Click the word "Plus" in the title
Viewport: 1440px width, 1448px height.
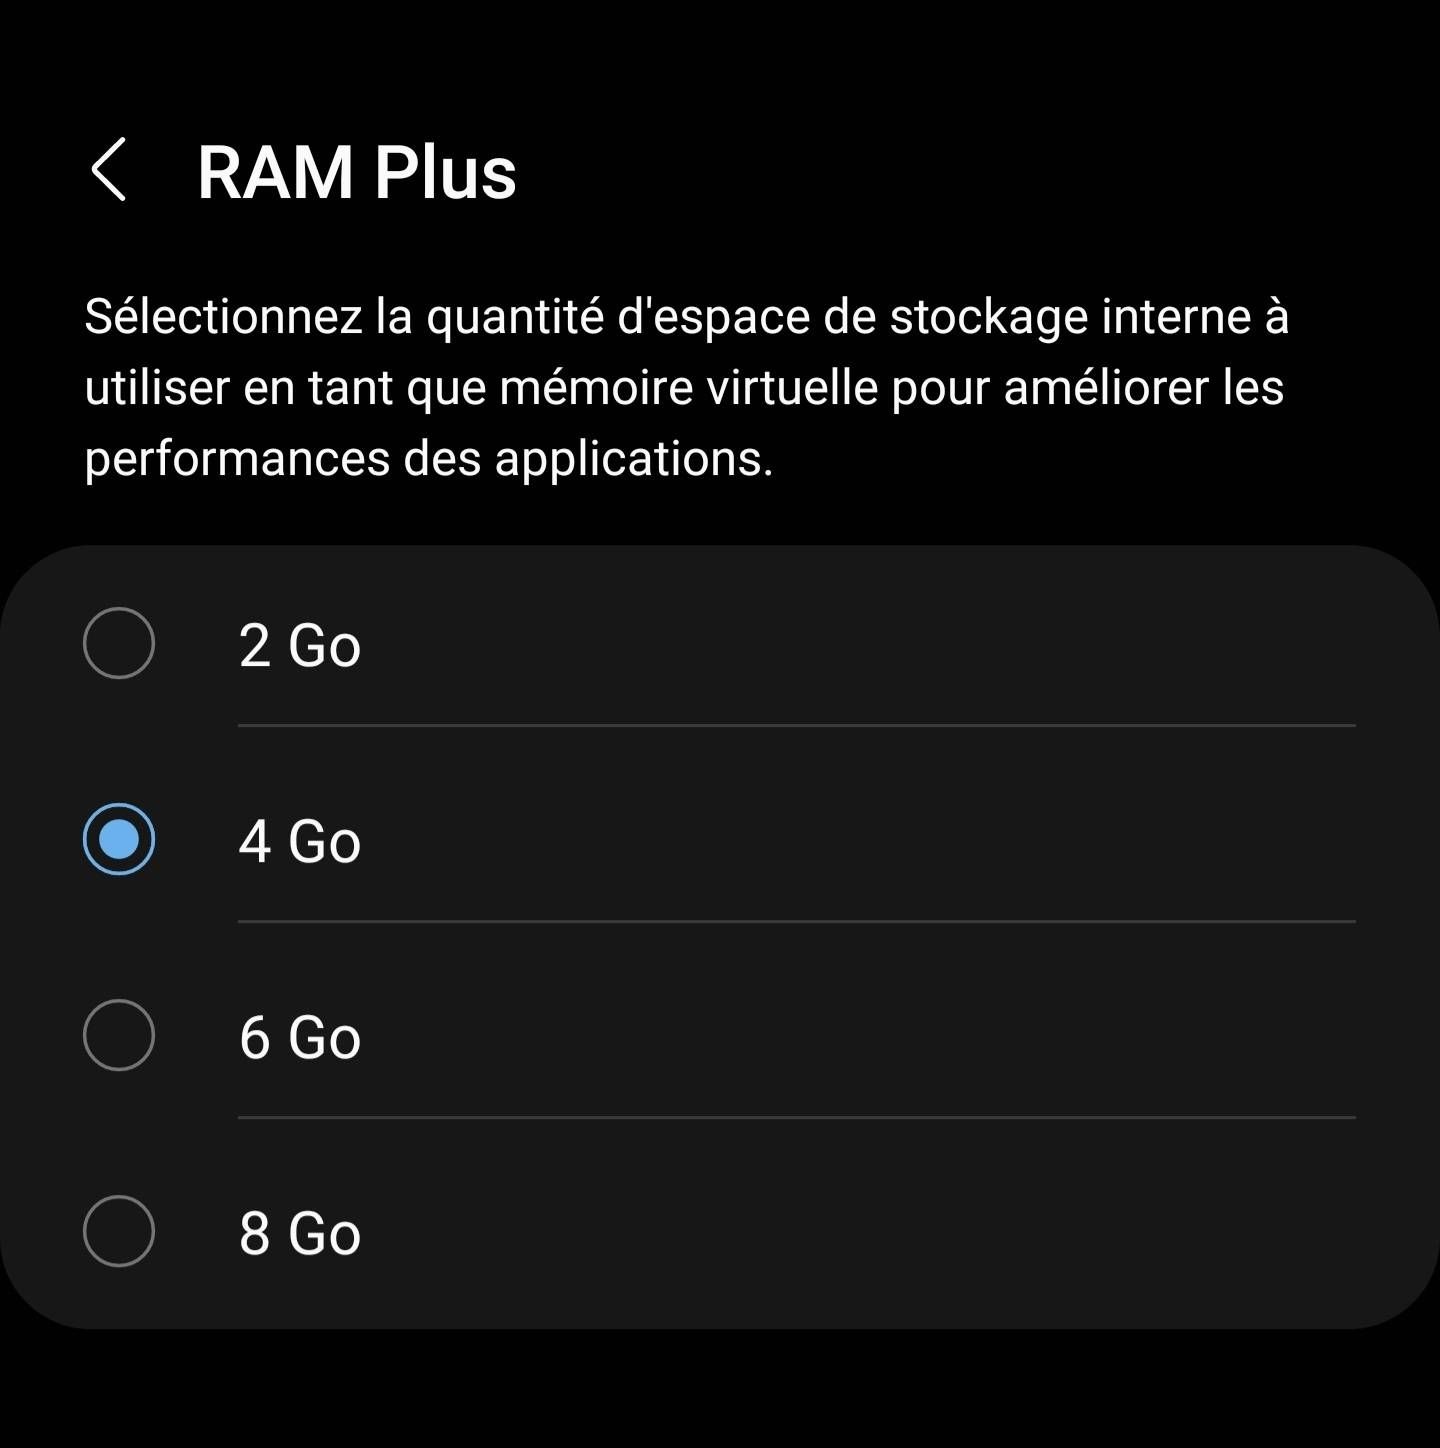445,172
